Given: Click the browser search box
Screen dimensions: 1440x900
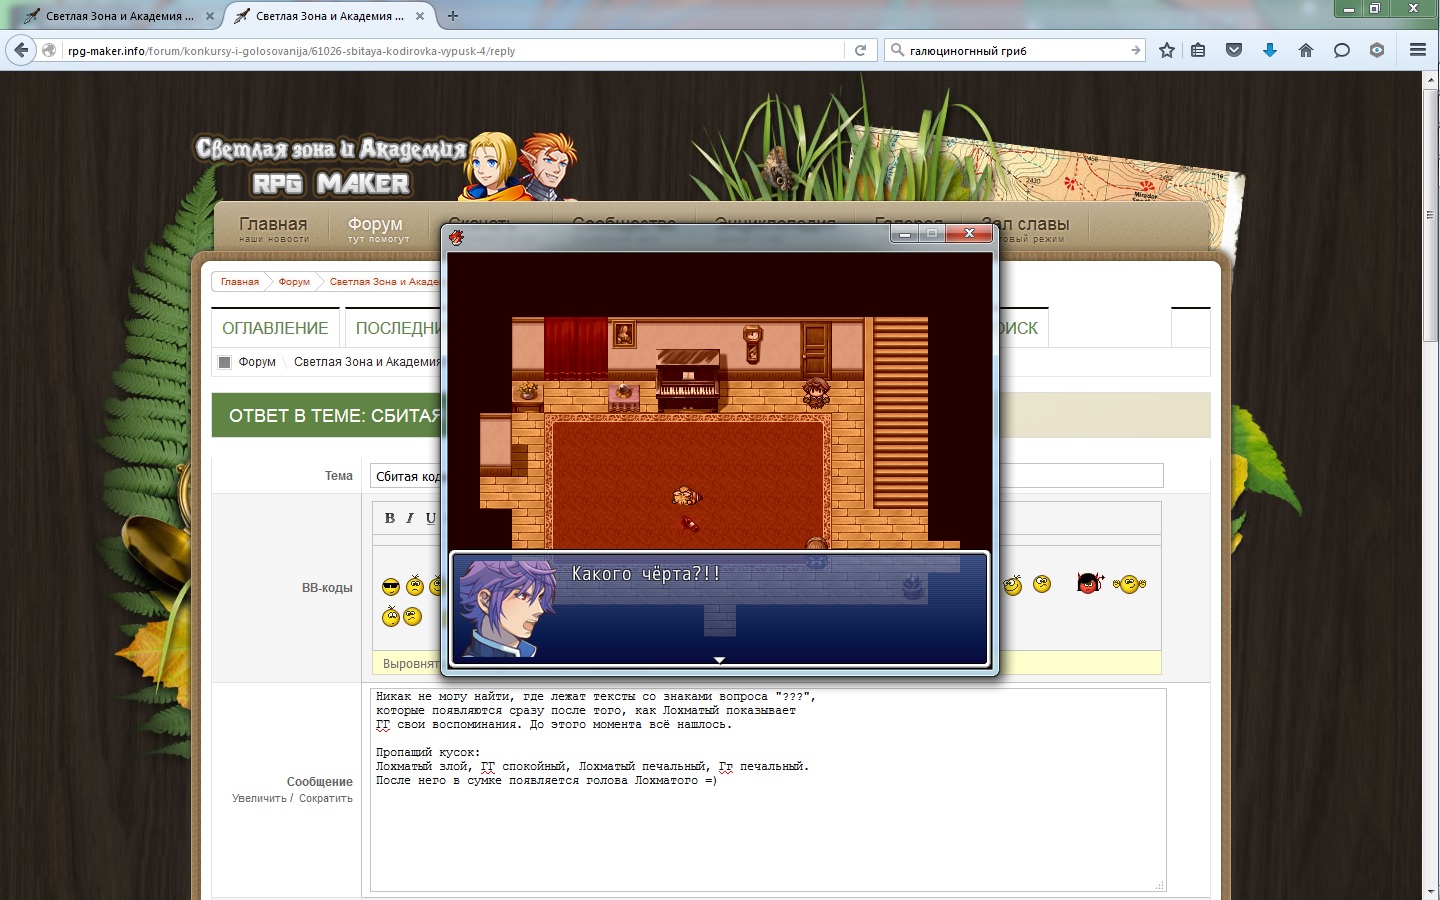Looking at the screenshot, I should (1016, 50).
